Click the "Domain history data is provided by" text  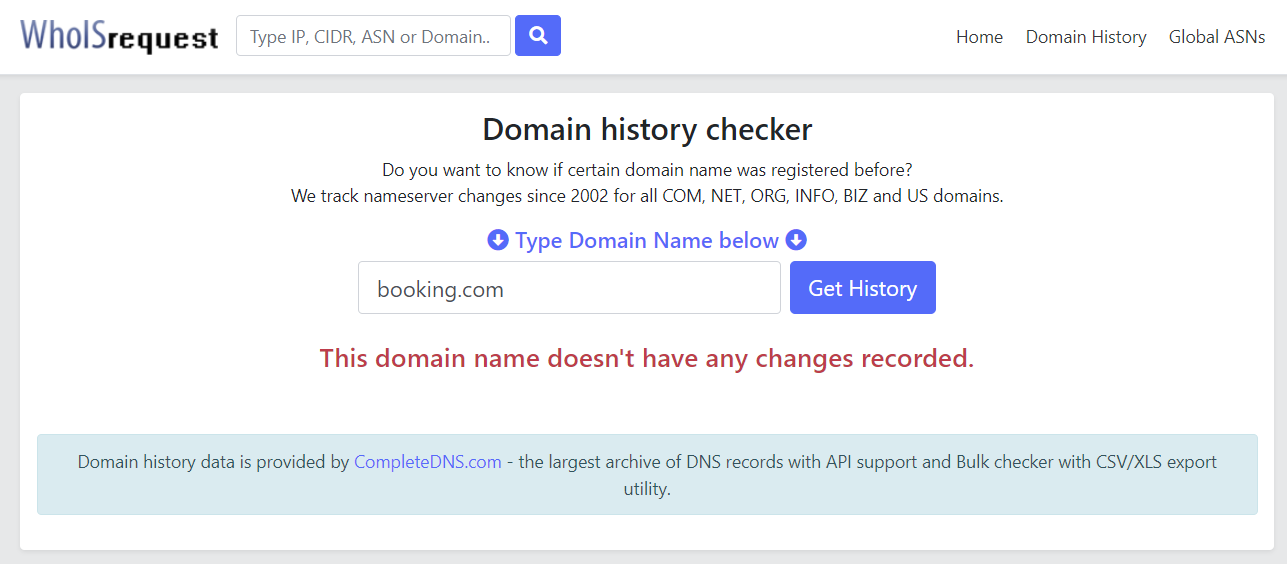coord(213,462)
